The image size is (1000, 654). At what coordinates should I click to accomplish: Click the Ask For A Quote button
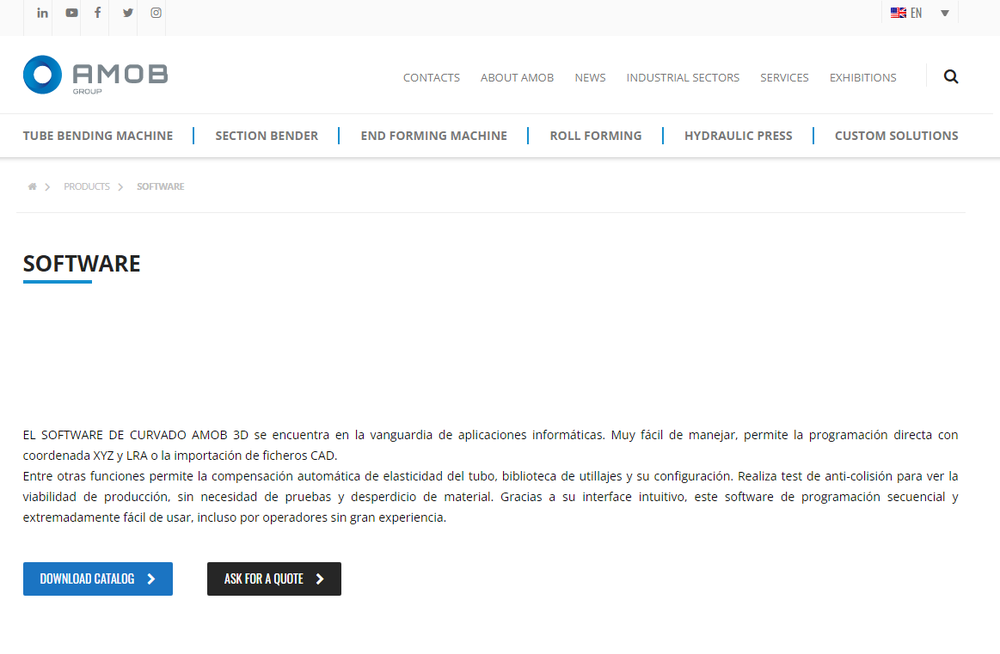click(274, 579)
